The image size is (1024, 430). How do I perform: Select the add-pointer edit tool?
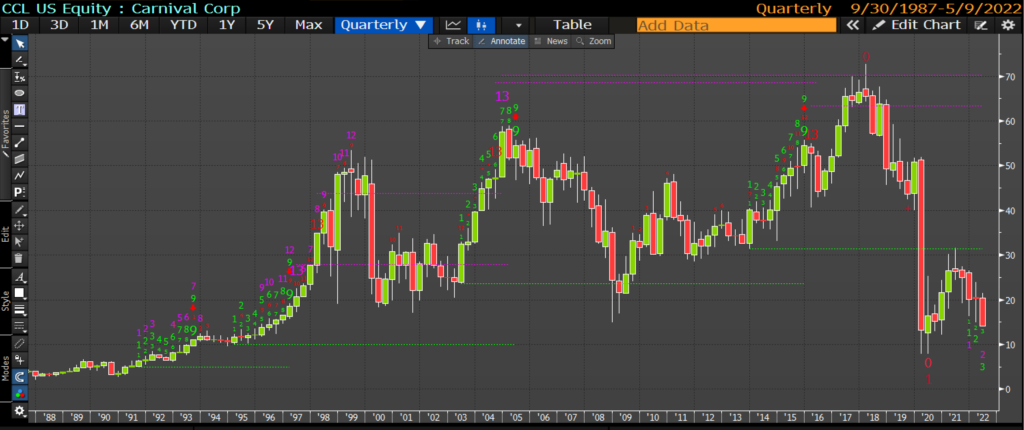[x=20, y=242]
